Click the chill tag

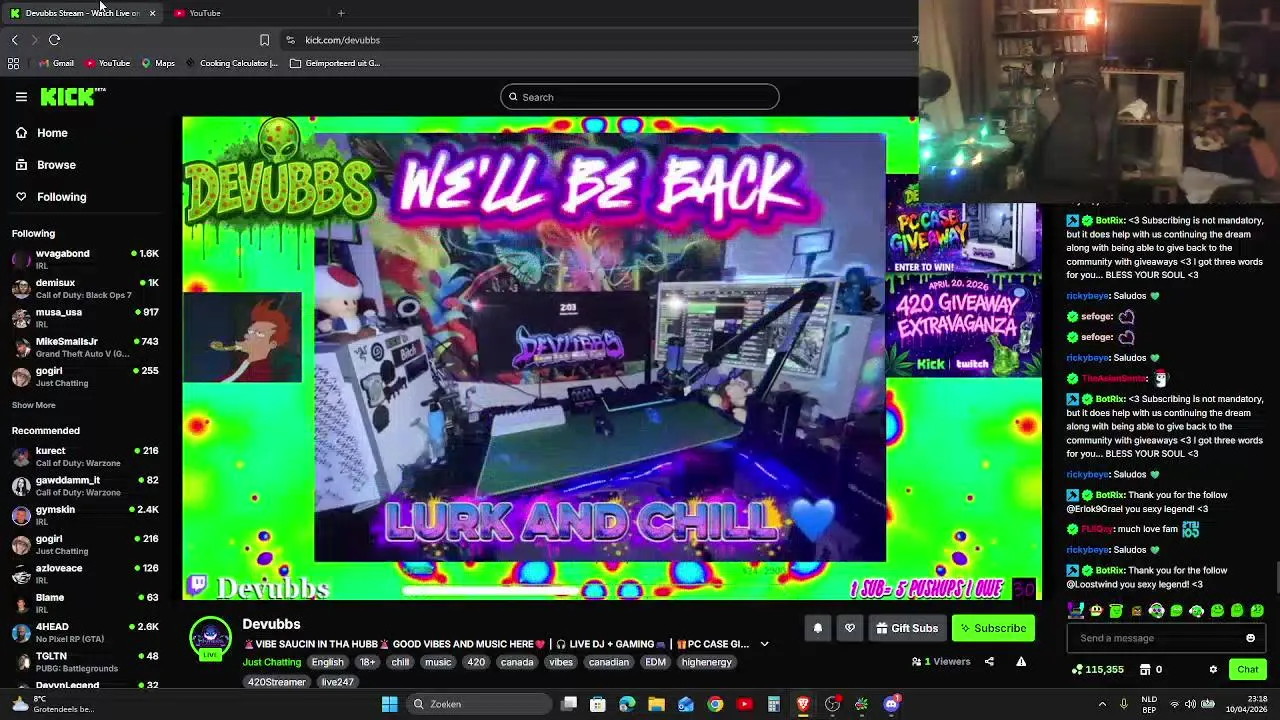(x=400, y=662)
